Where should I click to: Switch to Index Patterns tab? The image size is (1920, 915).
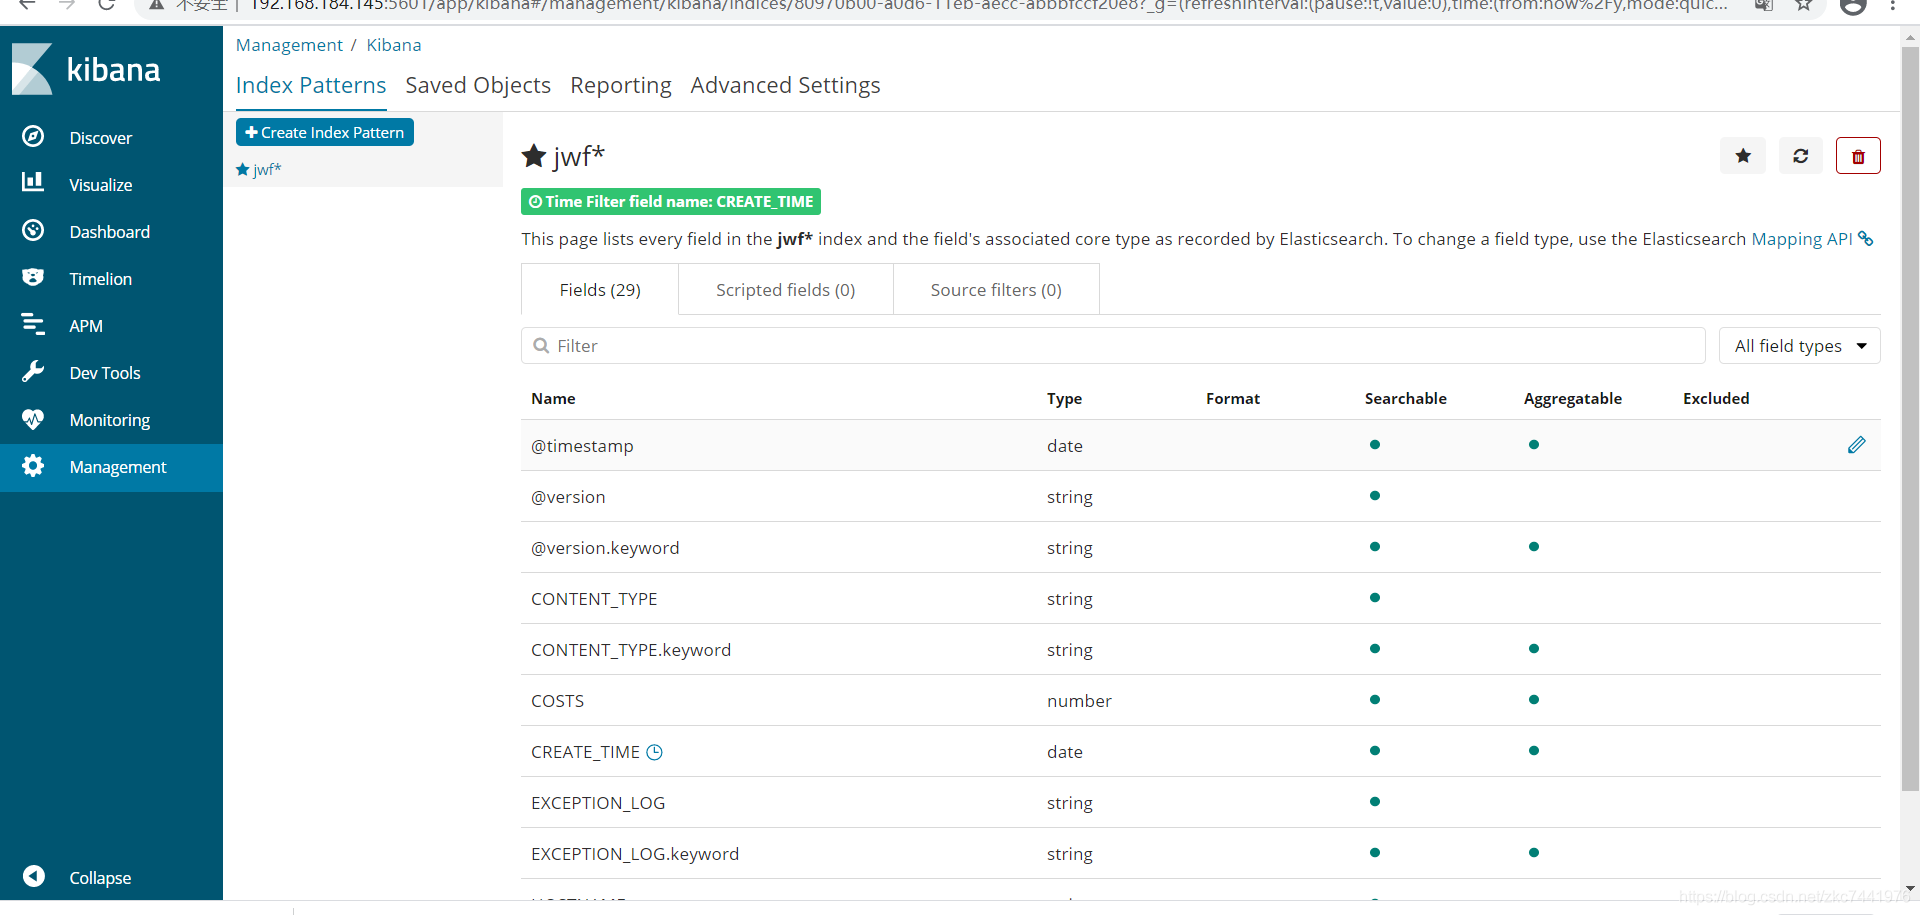pyautogui.click(x=311, y=85)
